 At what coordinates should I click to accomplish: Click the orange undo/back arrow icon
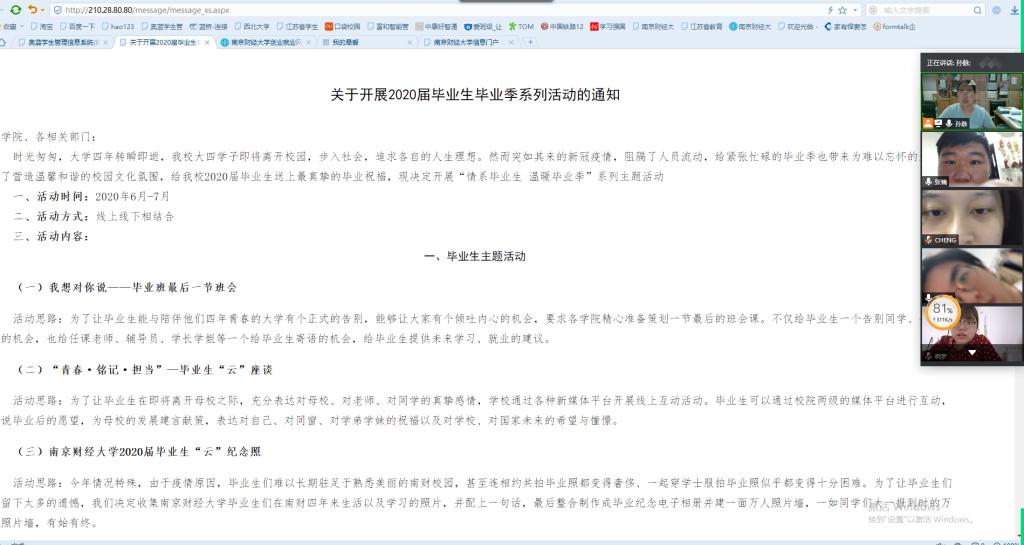[32, 9]
